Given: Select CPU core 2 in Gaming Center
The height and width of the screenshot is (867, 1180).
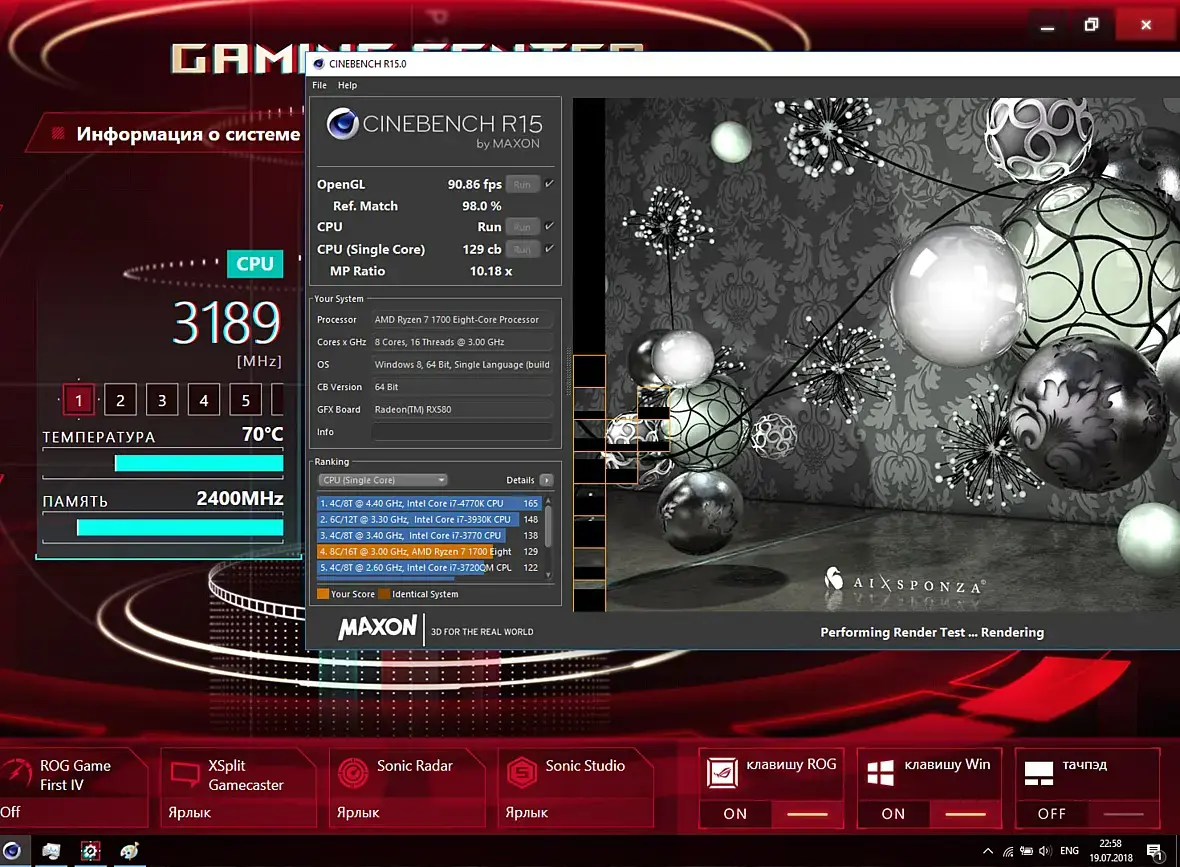Looking at the screenshot, I should (120, 400).
